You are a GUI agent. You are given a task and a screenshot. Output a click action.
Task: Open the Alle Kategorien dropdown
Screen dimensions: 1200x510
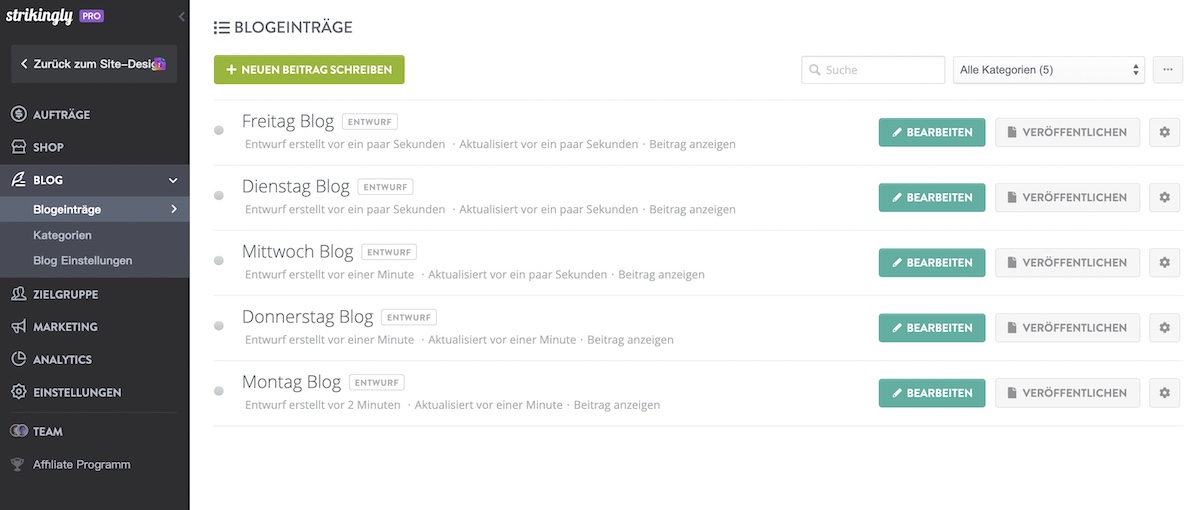coord(1048,70)
